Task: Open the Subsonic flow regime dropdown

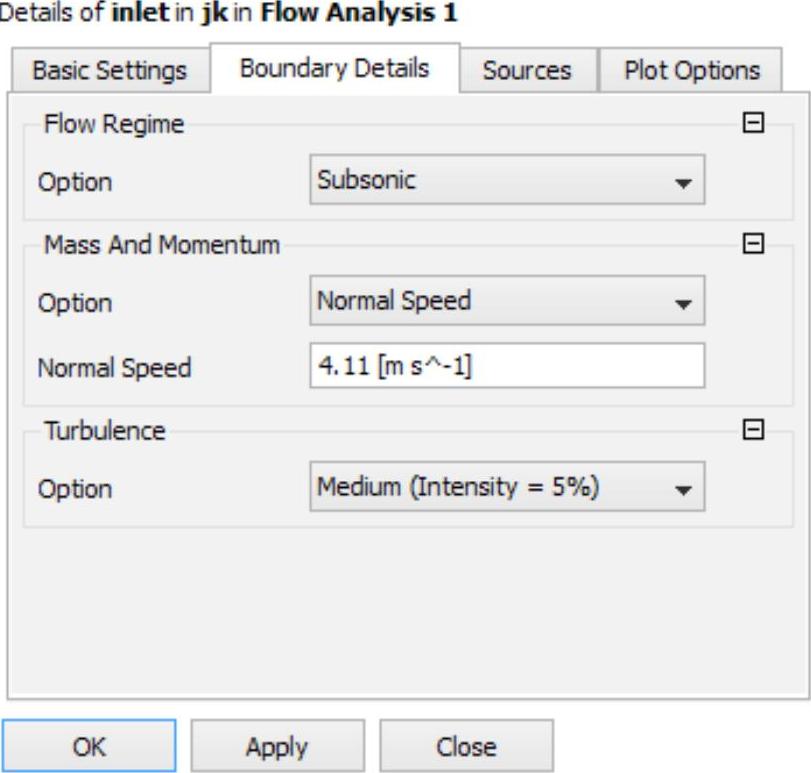Action: [506, 181]
